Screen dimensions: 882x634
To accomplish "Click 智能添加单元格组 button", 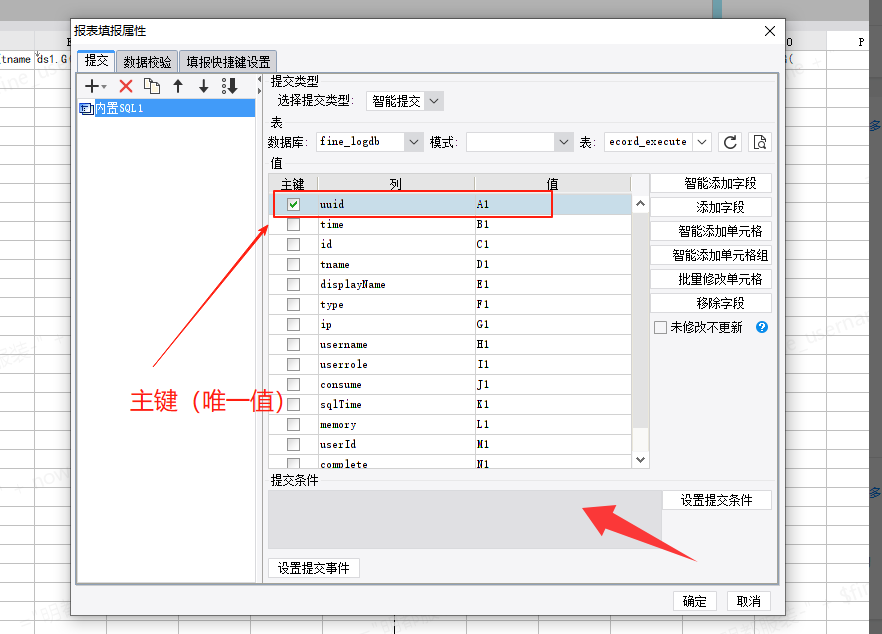I will tap(711, 255).
